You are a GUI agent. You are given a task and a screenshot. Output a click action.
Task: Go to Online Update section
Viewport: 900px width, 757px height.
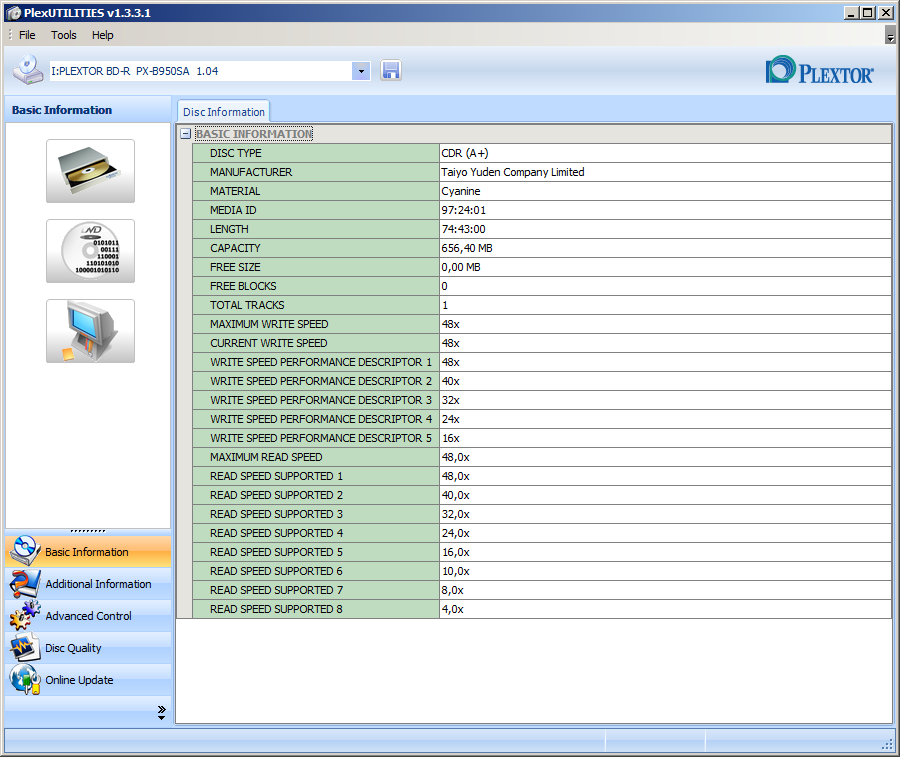pos(88,680)
